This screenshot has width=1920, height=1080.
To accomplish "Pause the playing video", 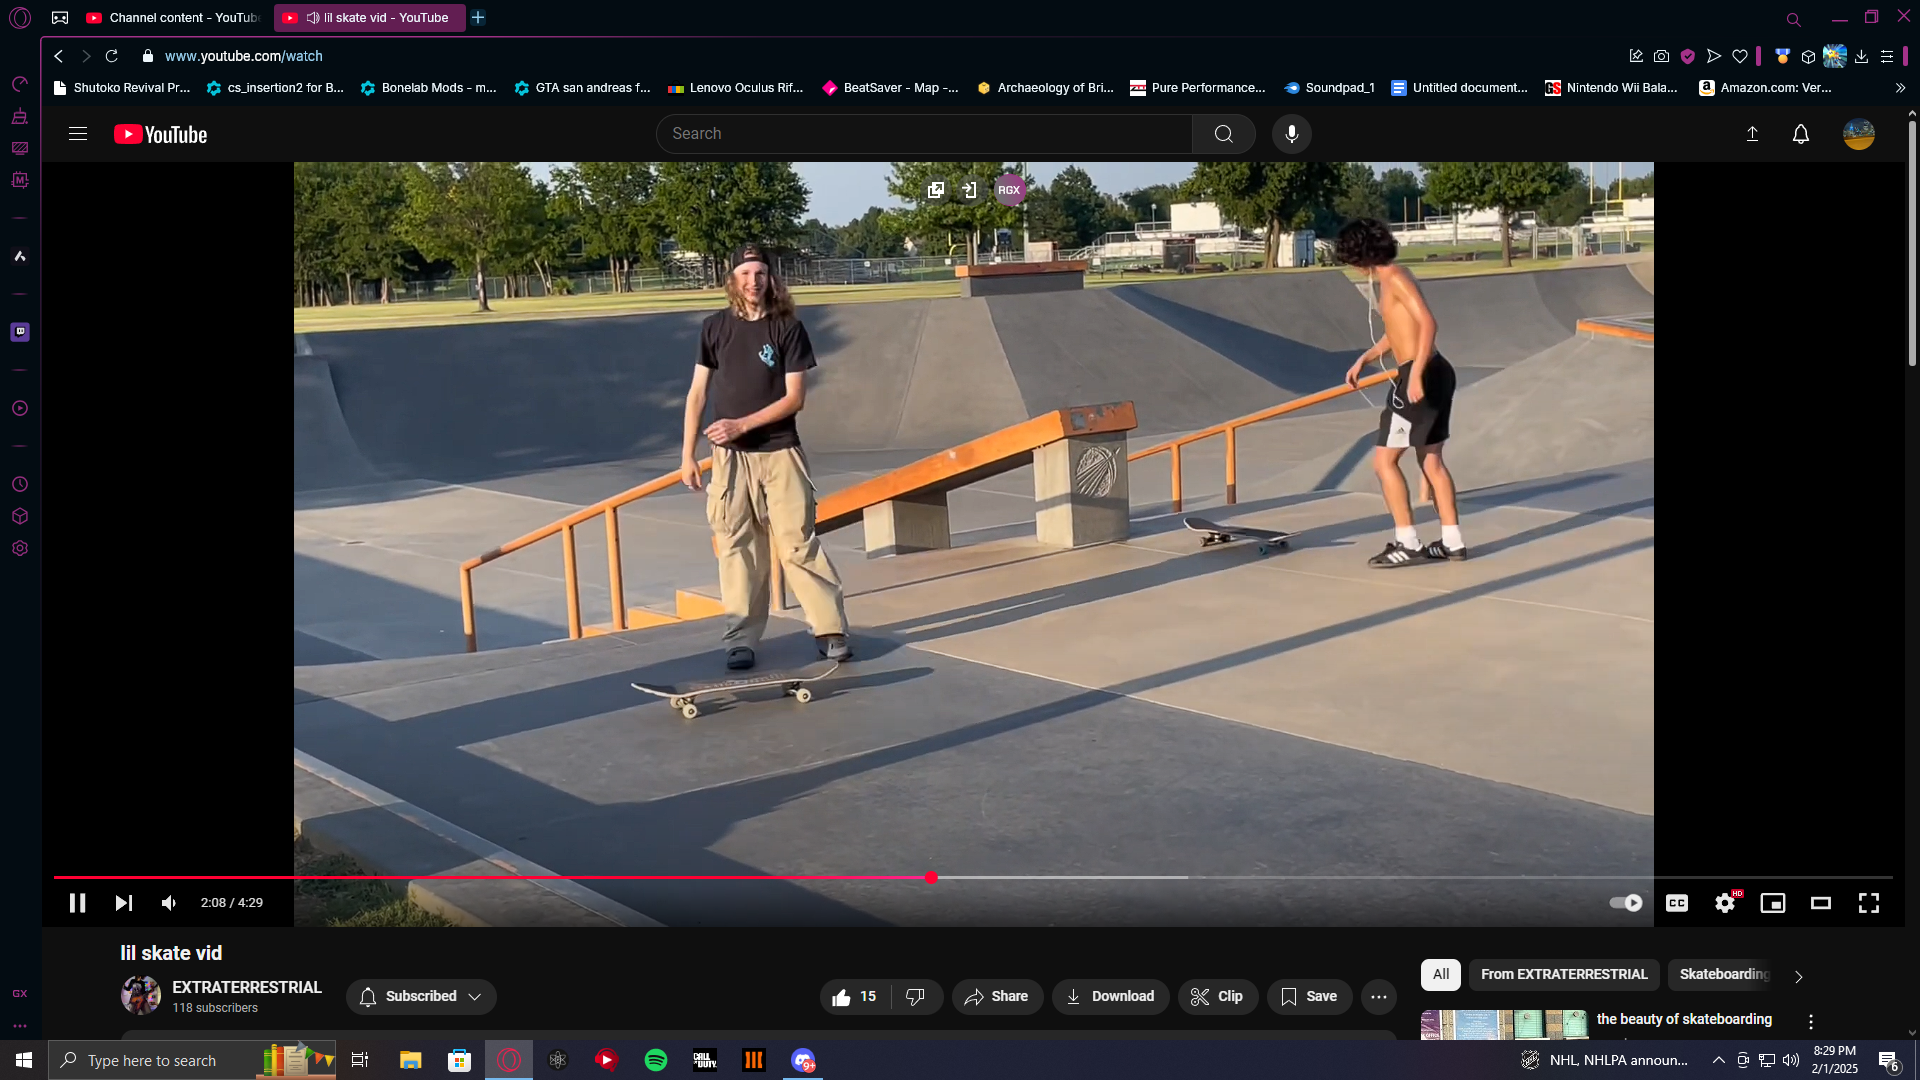I will point(77,903).
